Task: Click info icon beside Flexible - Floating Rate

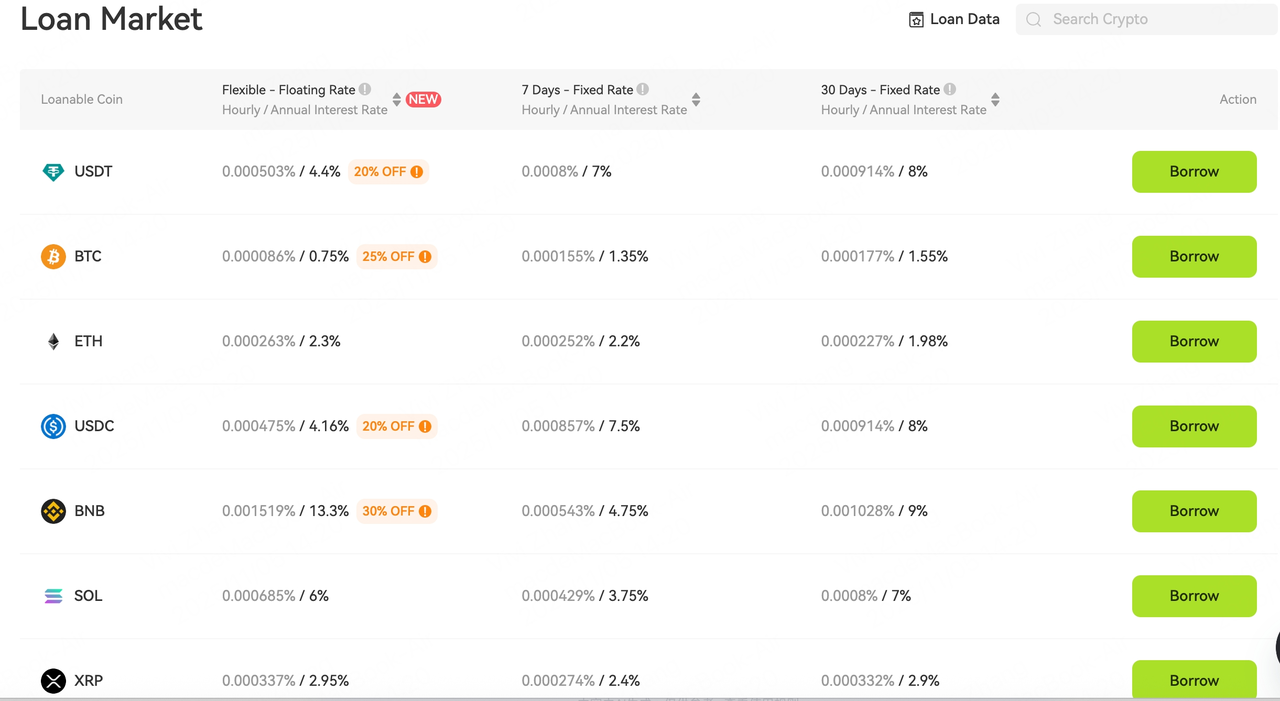Action: pyautogui.click(x=365, y=89)
